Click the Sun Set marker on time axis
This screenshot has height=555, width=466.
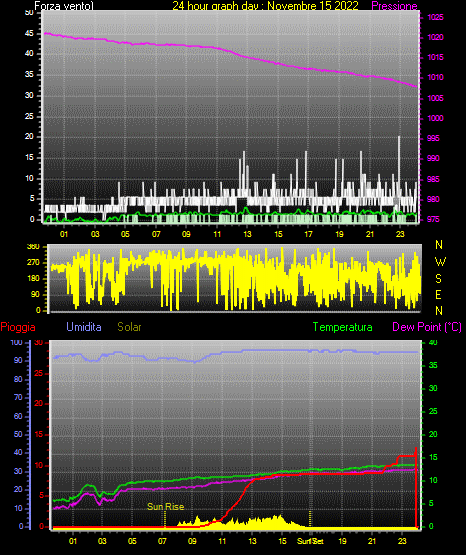click(310, 541)
